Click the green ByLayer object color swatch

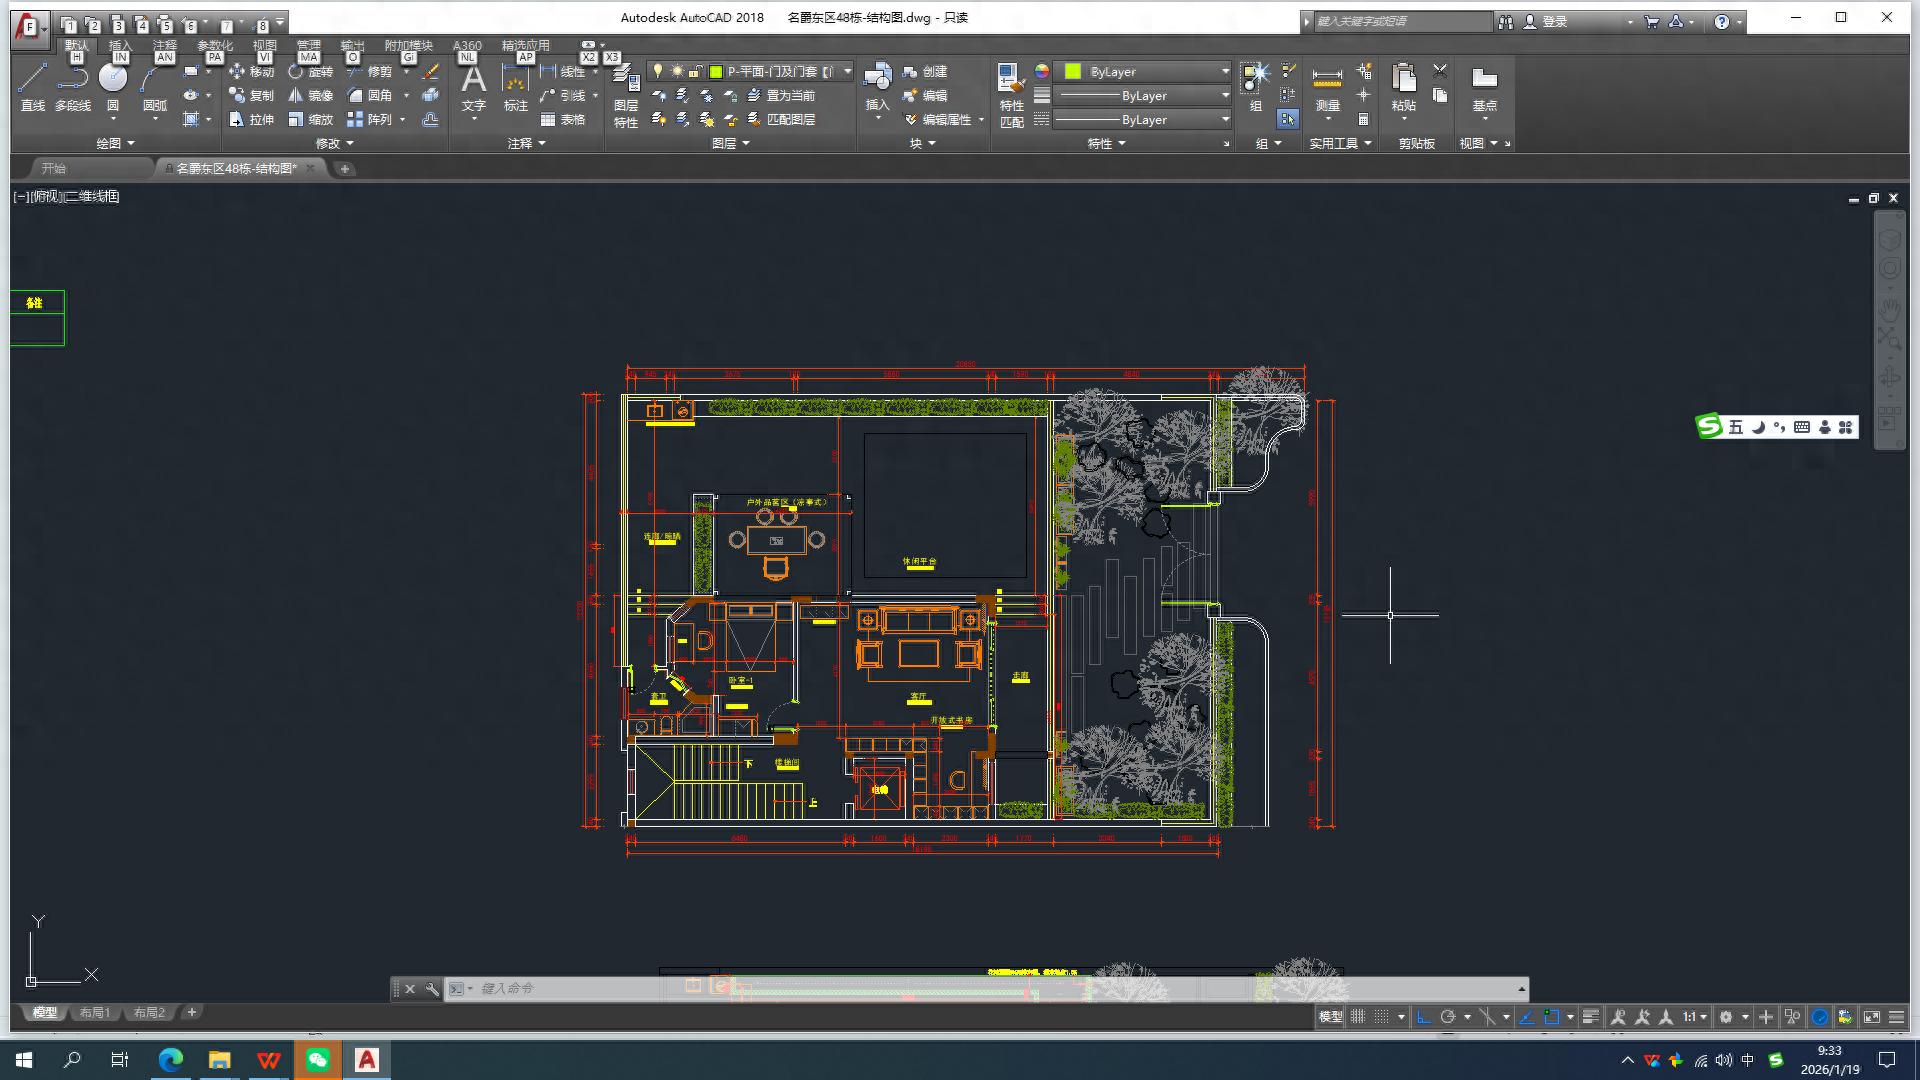point(1073,71)
